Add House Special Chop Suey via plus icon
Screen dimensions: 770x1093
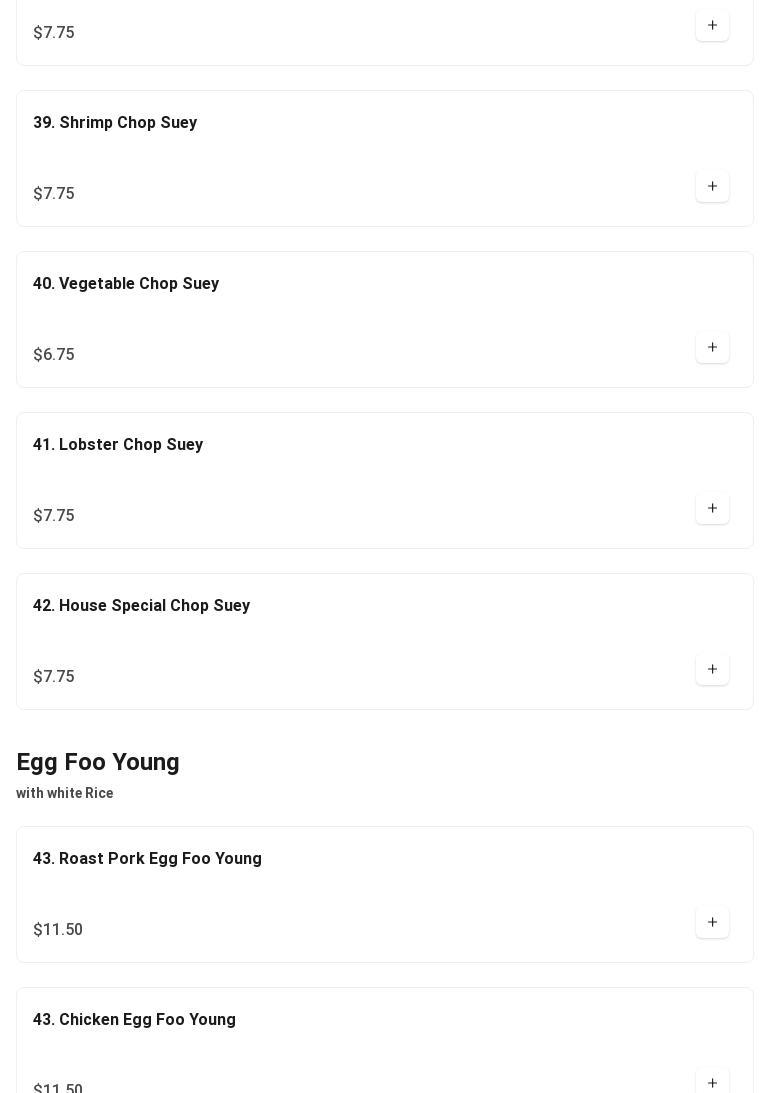(x=712, y=669)
